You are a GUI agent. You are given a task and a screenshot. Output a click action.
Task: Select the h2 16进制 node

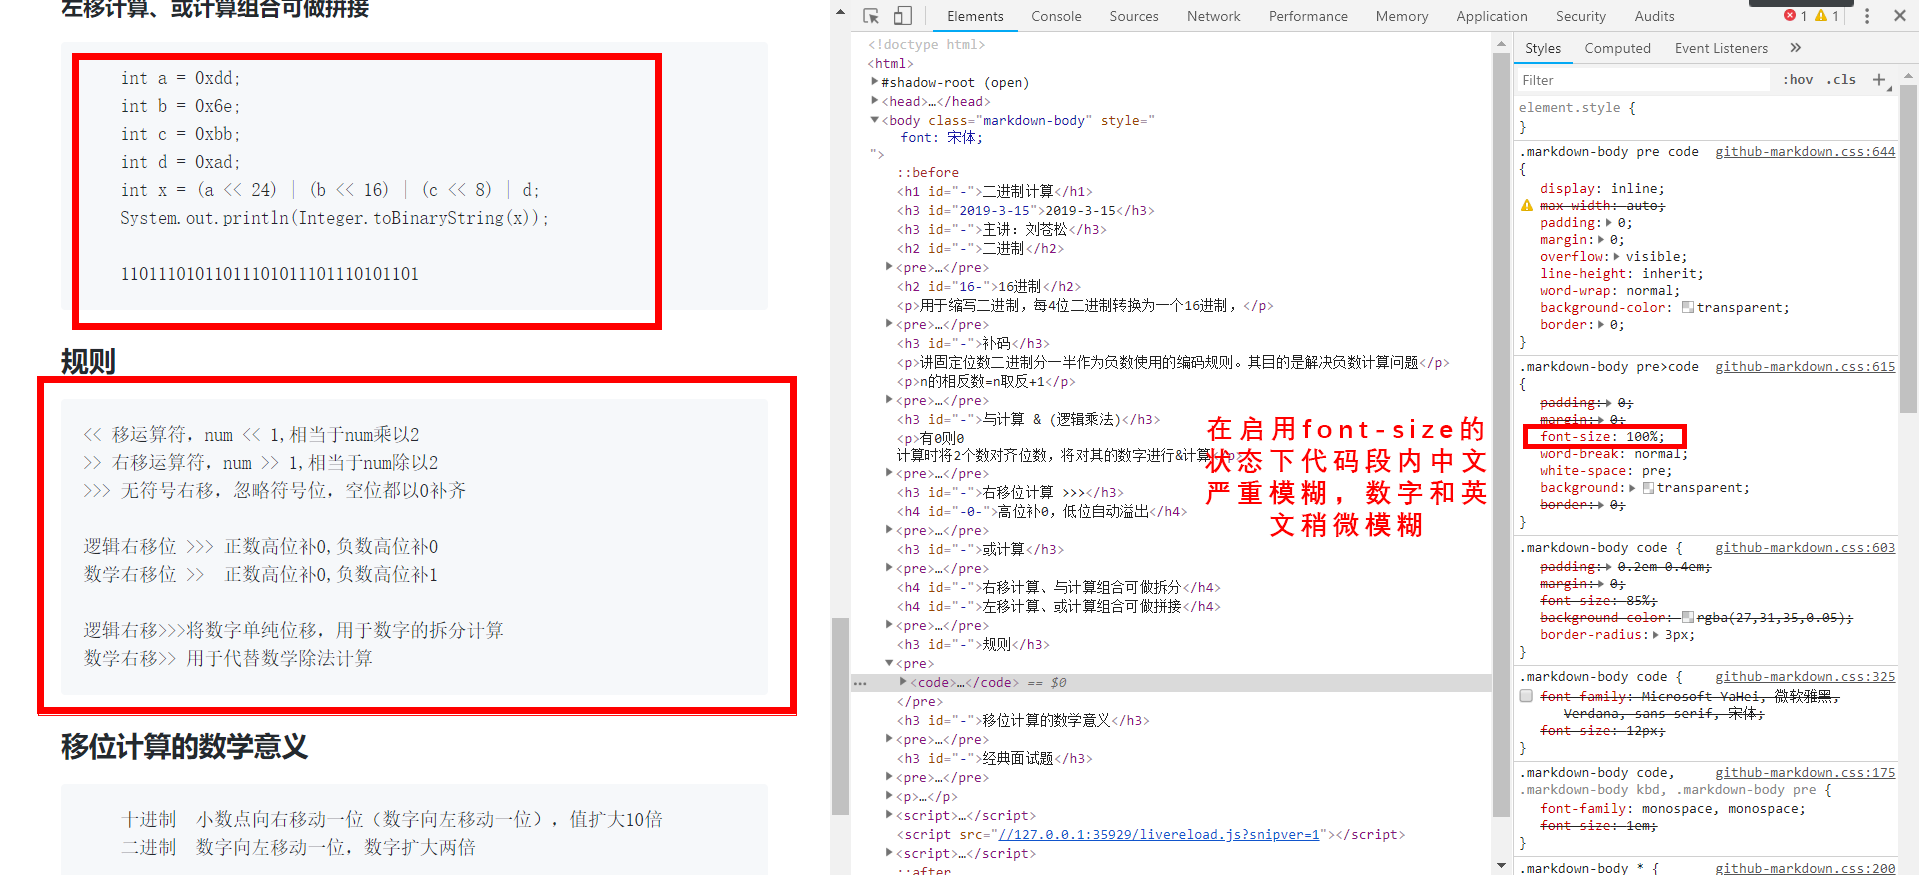click(x=988, y=287)
